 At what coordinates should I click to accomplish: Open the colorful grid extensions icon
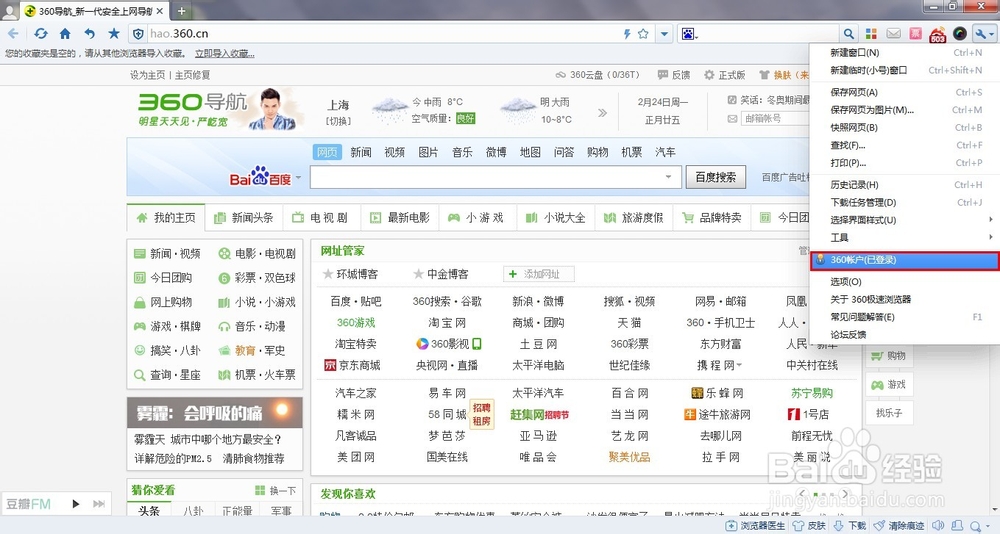click(x=871, y=34)
